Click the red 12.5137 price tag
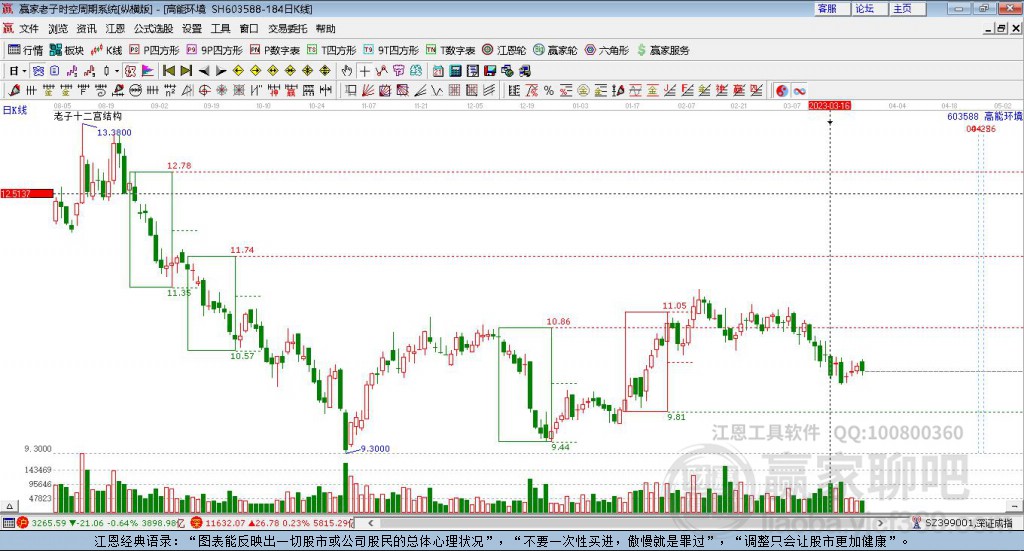Screen dimensions: 1024x551 (x=27, y=193)
